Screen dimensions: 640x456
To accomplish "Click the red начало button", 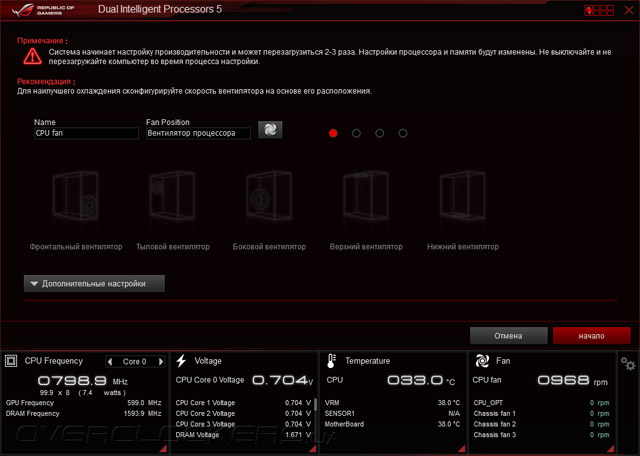I will (x=591, y=336).
